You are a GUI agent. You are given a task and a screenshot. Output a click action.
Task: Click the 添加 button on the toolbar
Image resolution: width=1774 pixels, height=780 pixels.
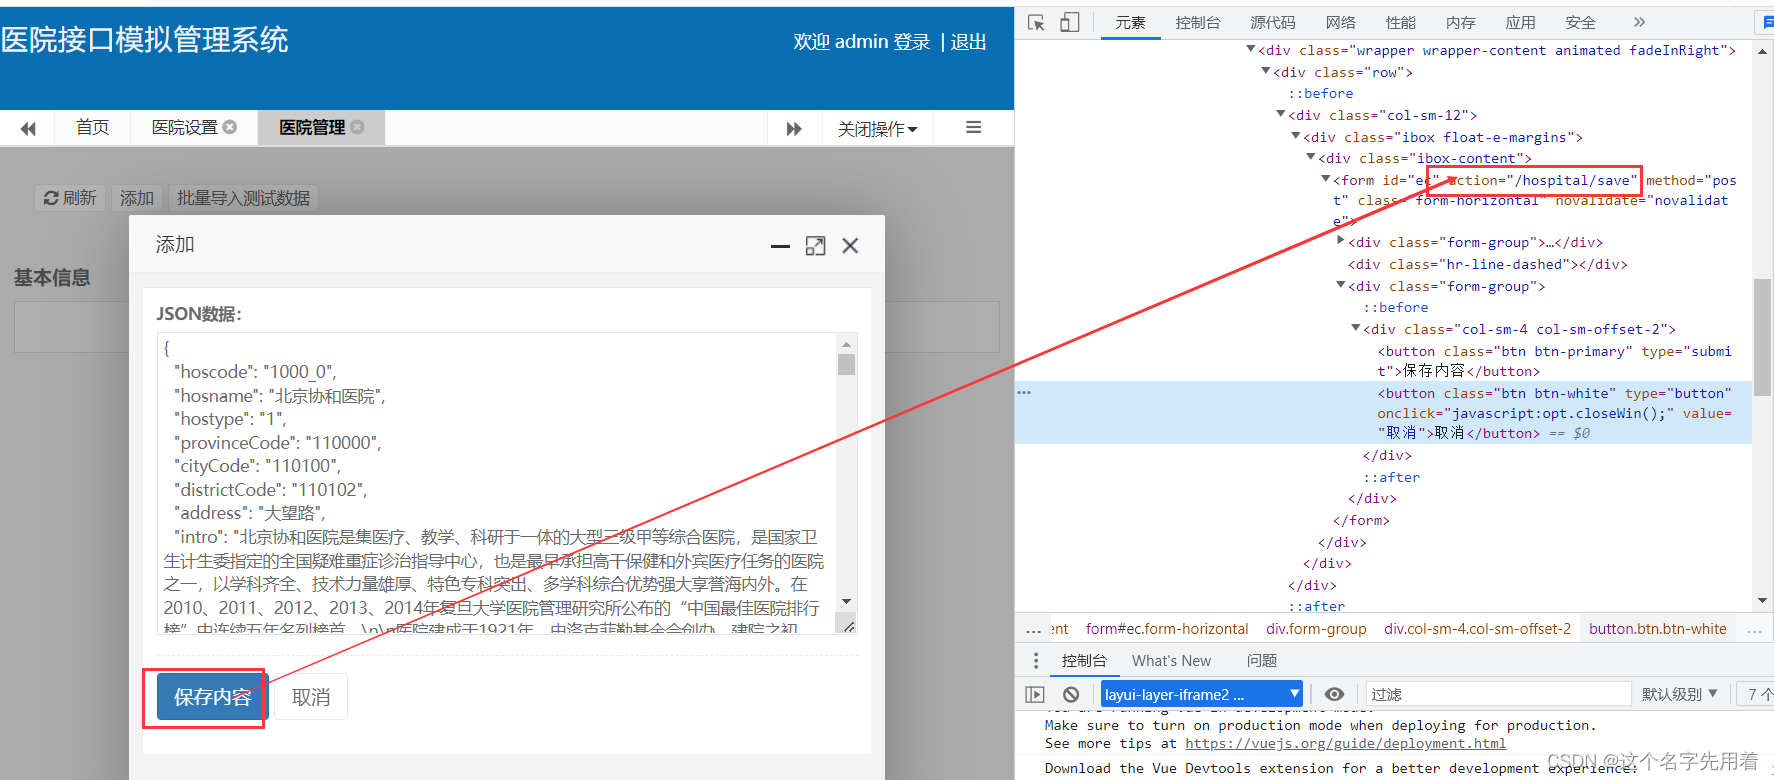pos(137,198)
